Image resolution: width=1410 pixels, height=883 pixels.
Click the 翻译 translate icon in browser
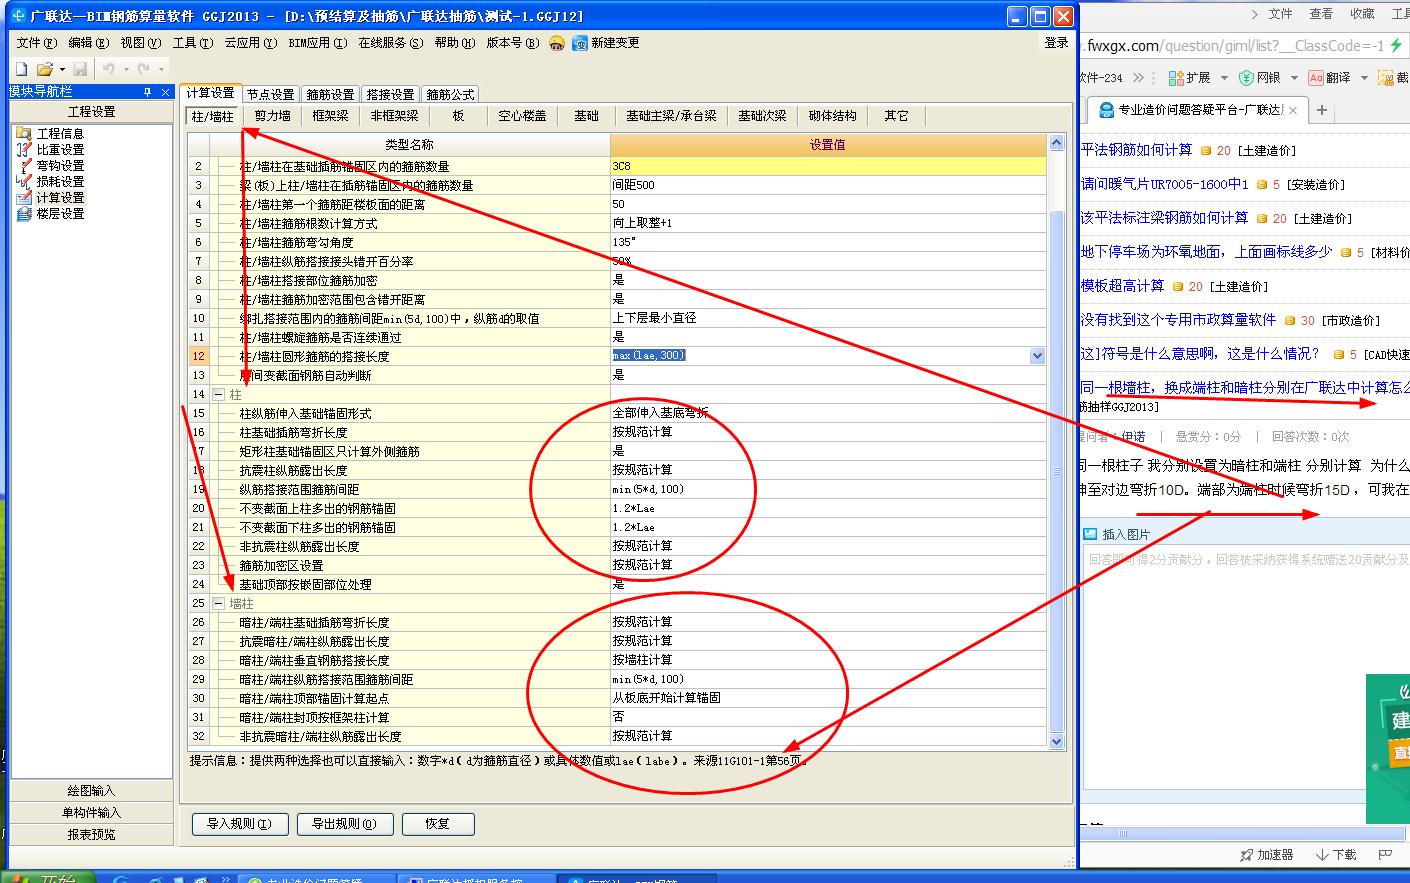coord(1316,77)
